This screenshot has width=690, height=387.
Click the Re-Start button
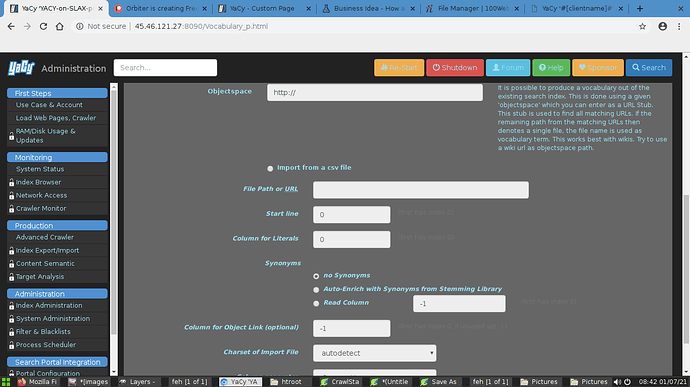click(399, 68)
